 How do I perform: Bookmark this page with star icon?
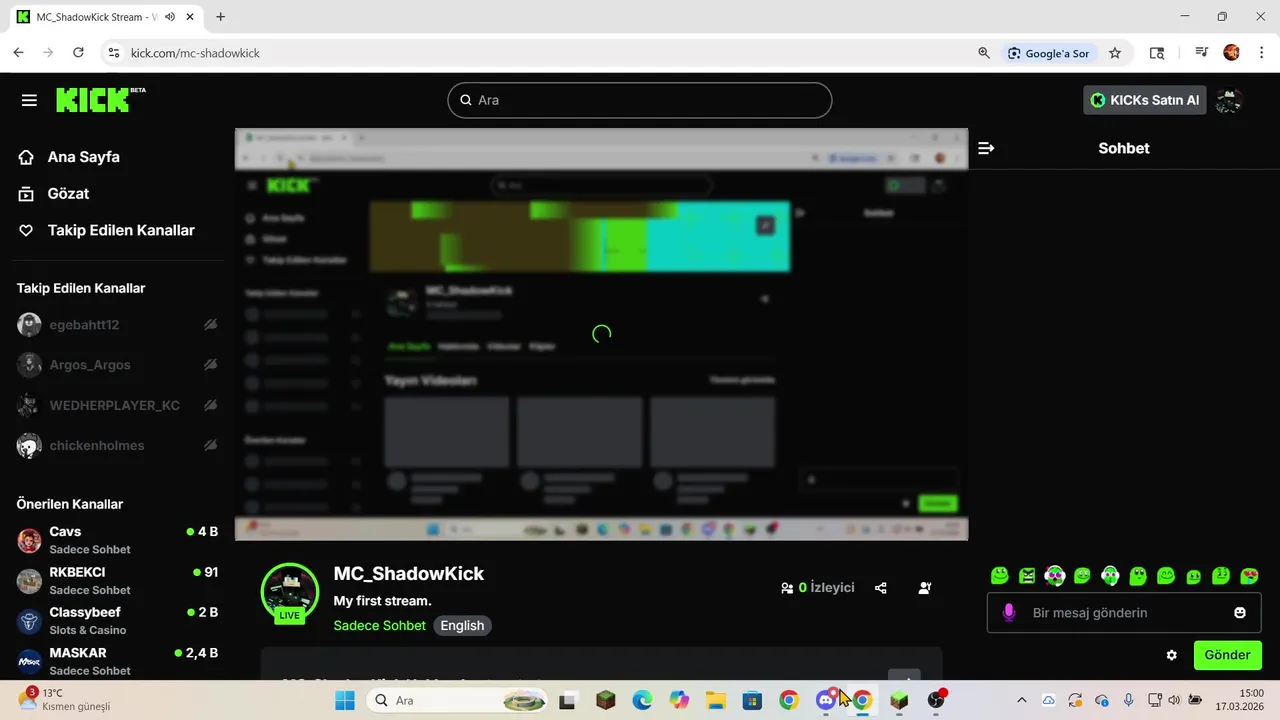tap(1115, 53)
